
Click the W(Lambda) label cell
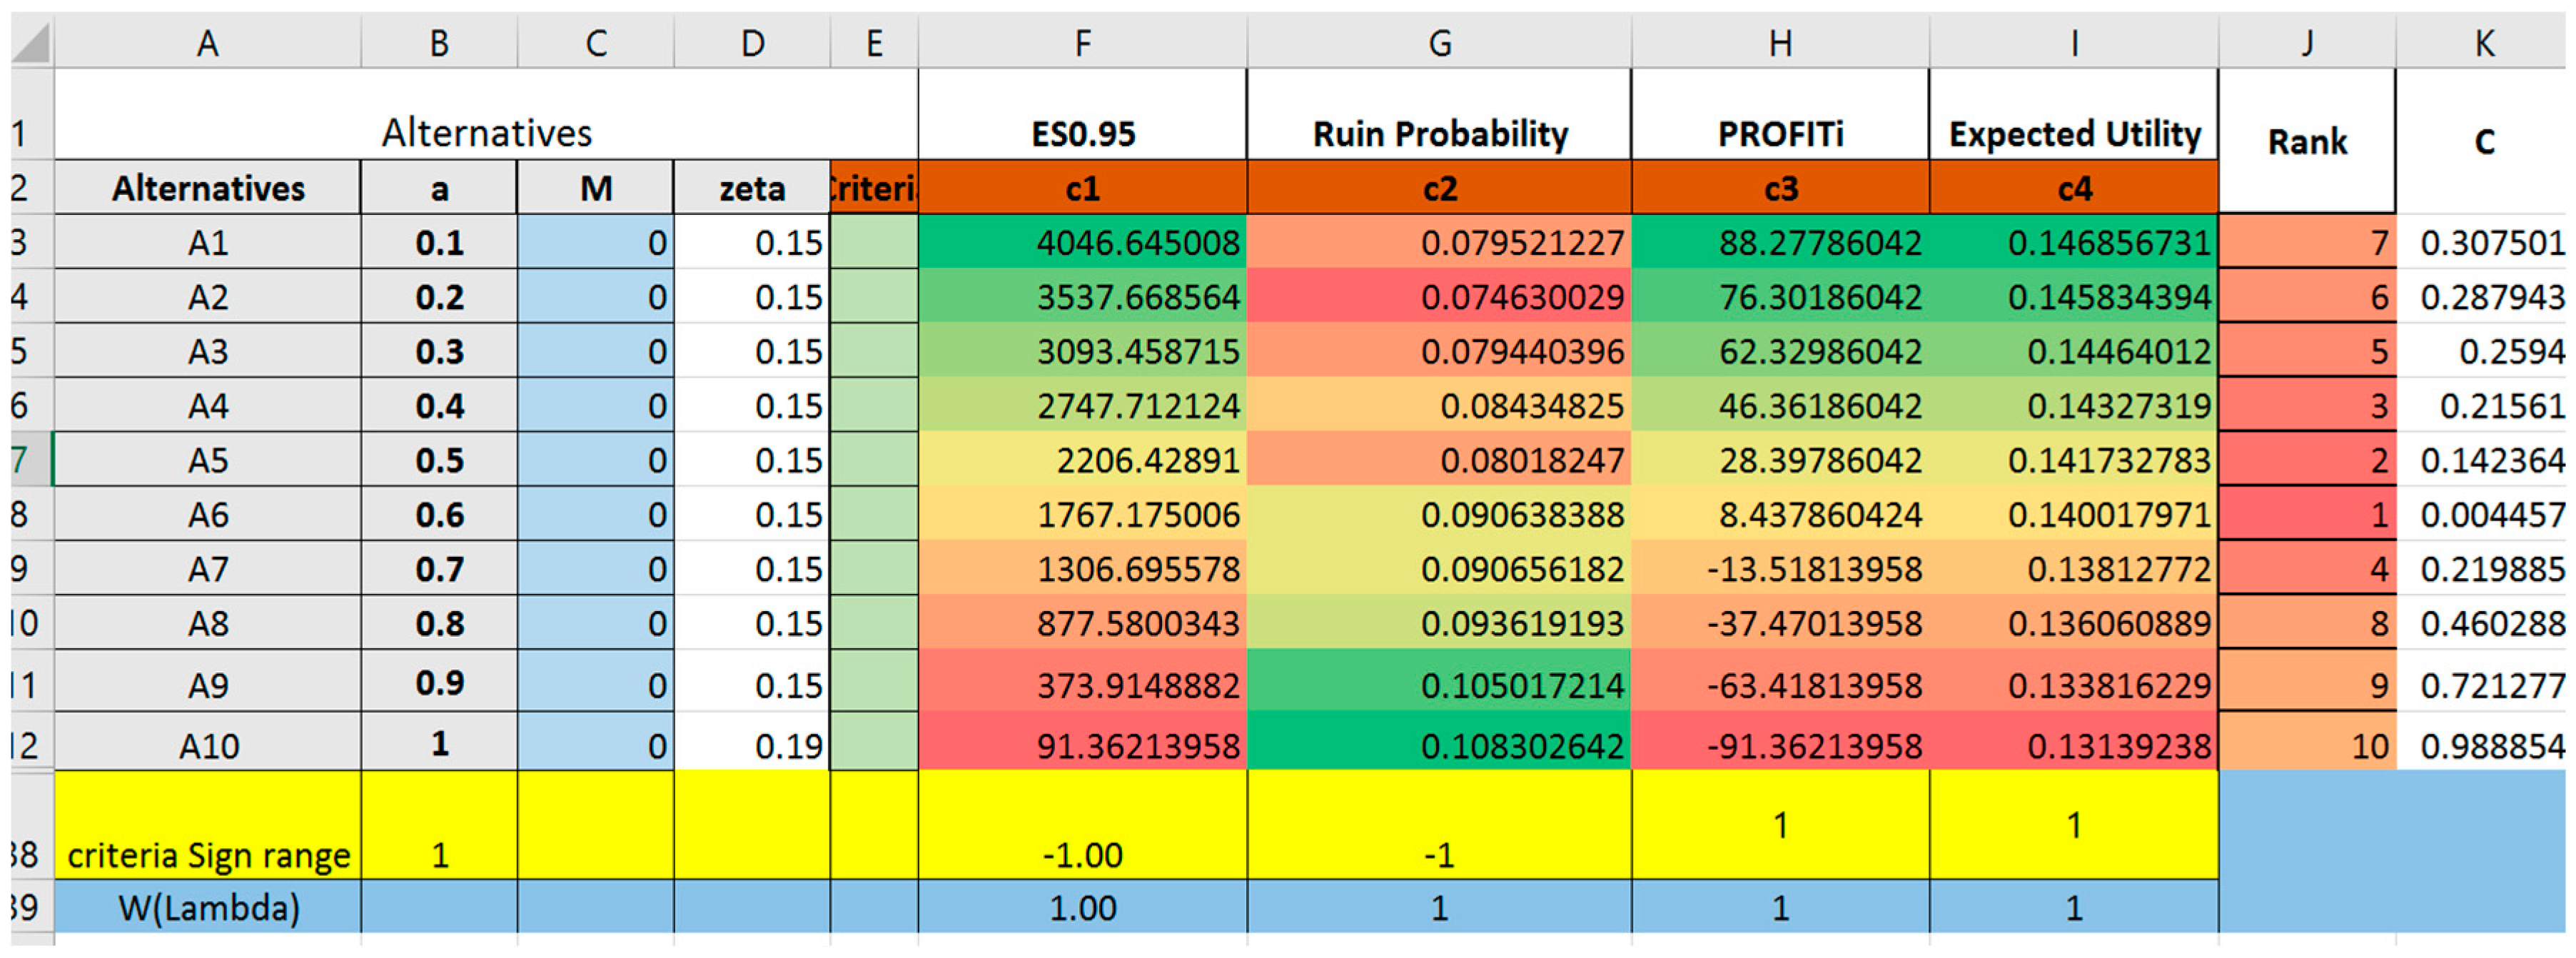coord(207,907)
